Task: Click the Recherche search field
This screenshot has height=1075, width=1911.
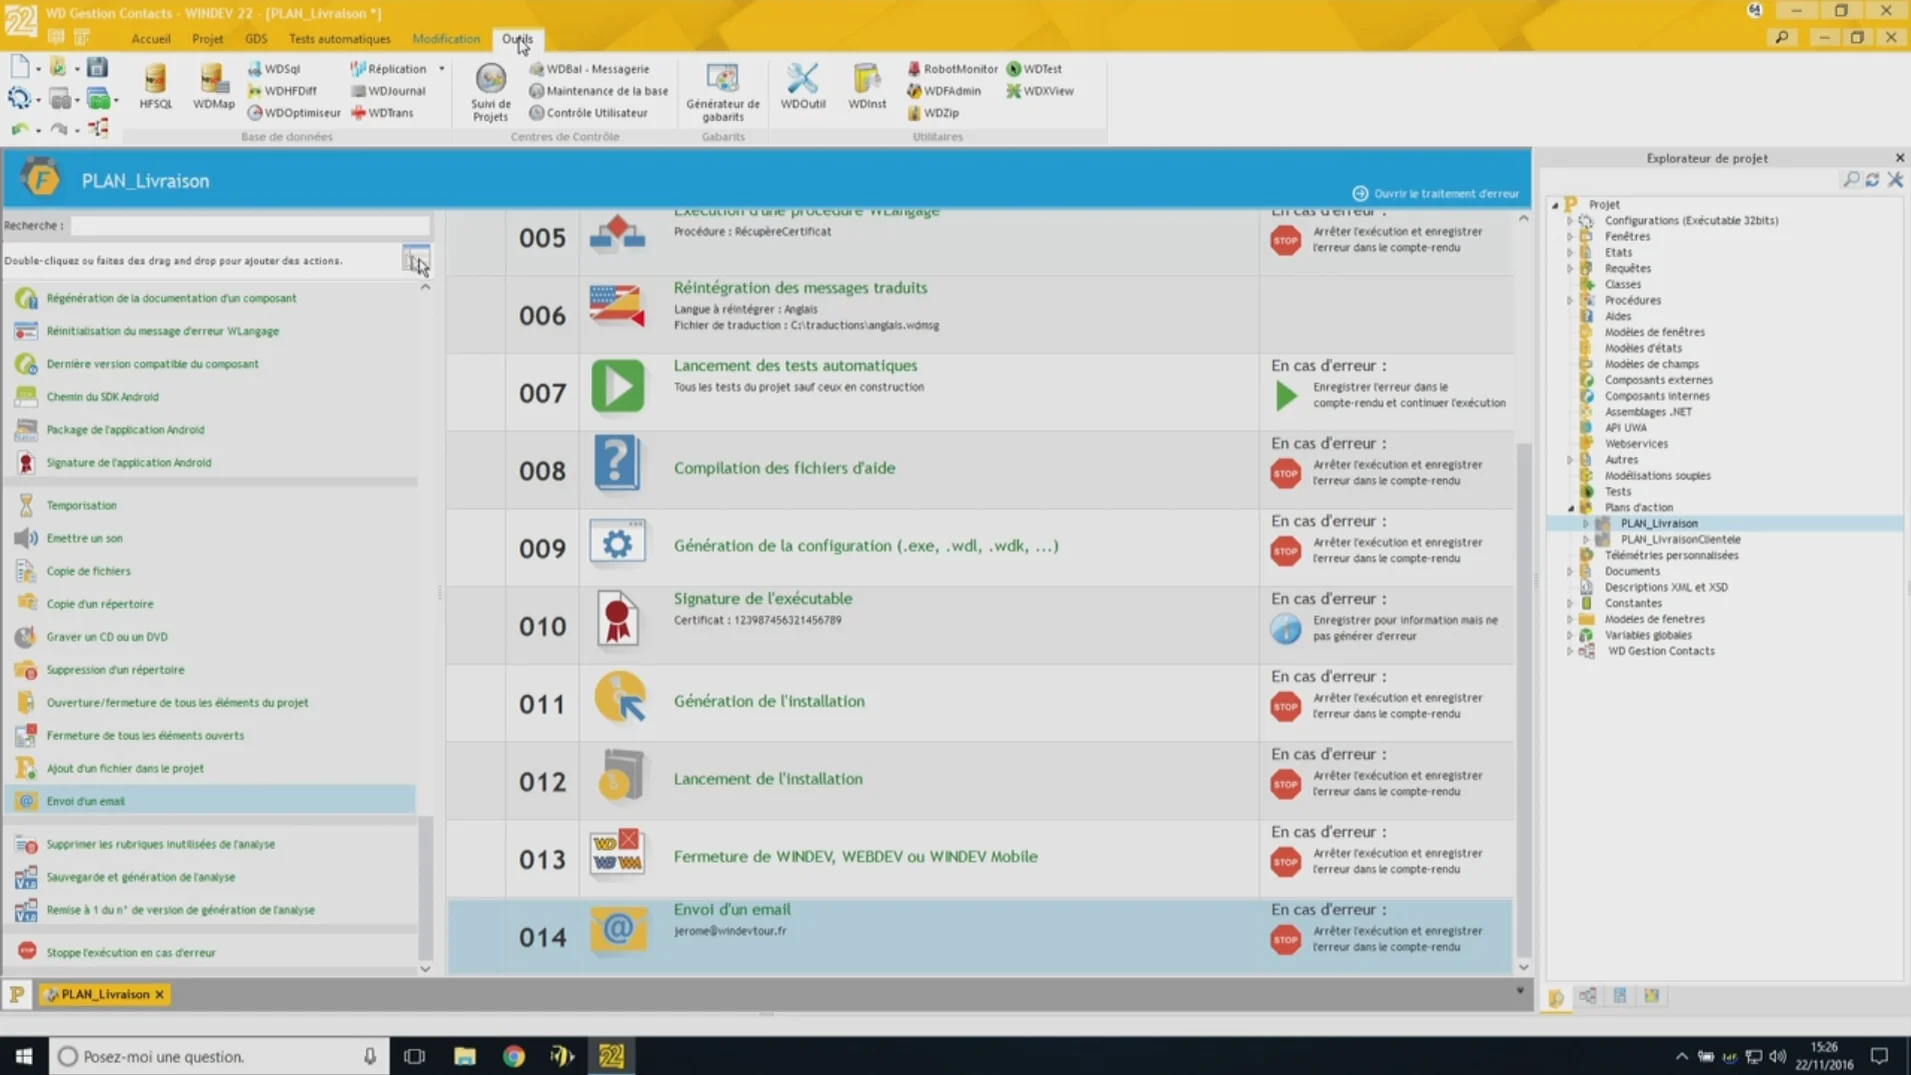Action: click(250, 226)
